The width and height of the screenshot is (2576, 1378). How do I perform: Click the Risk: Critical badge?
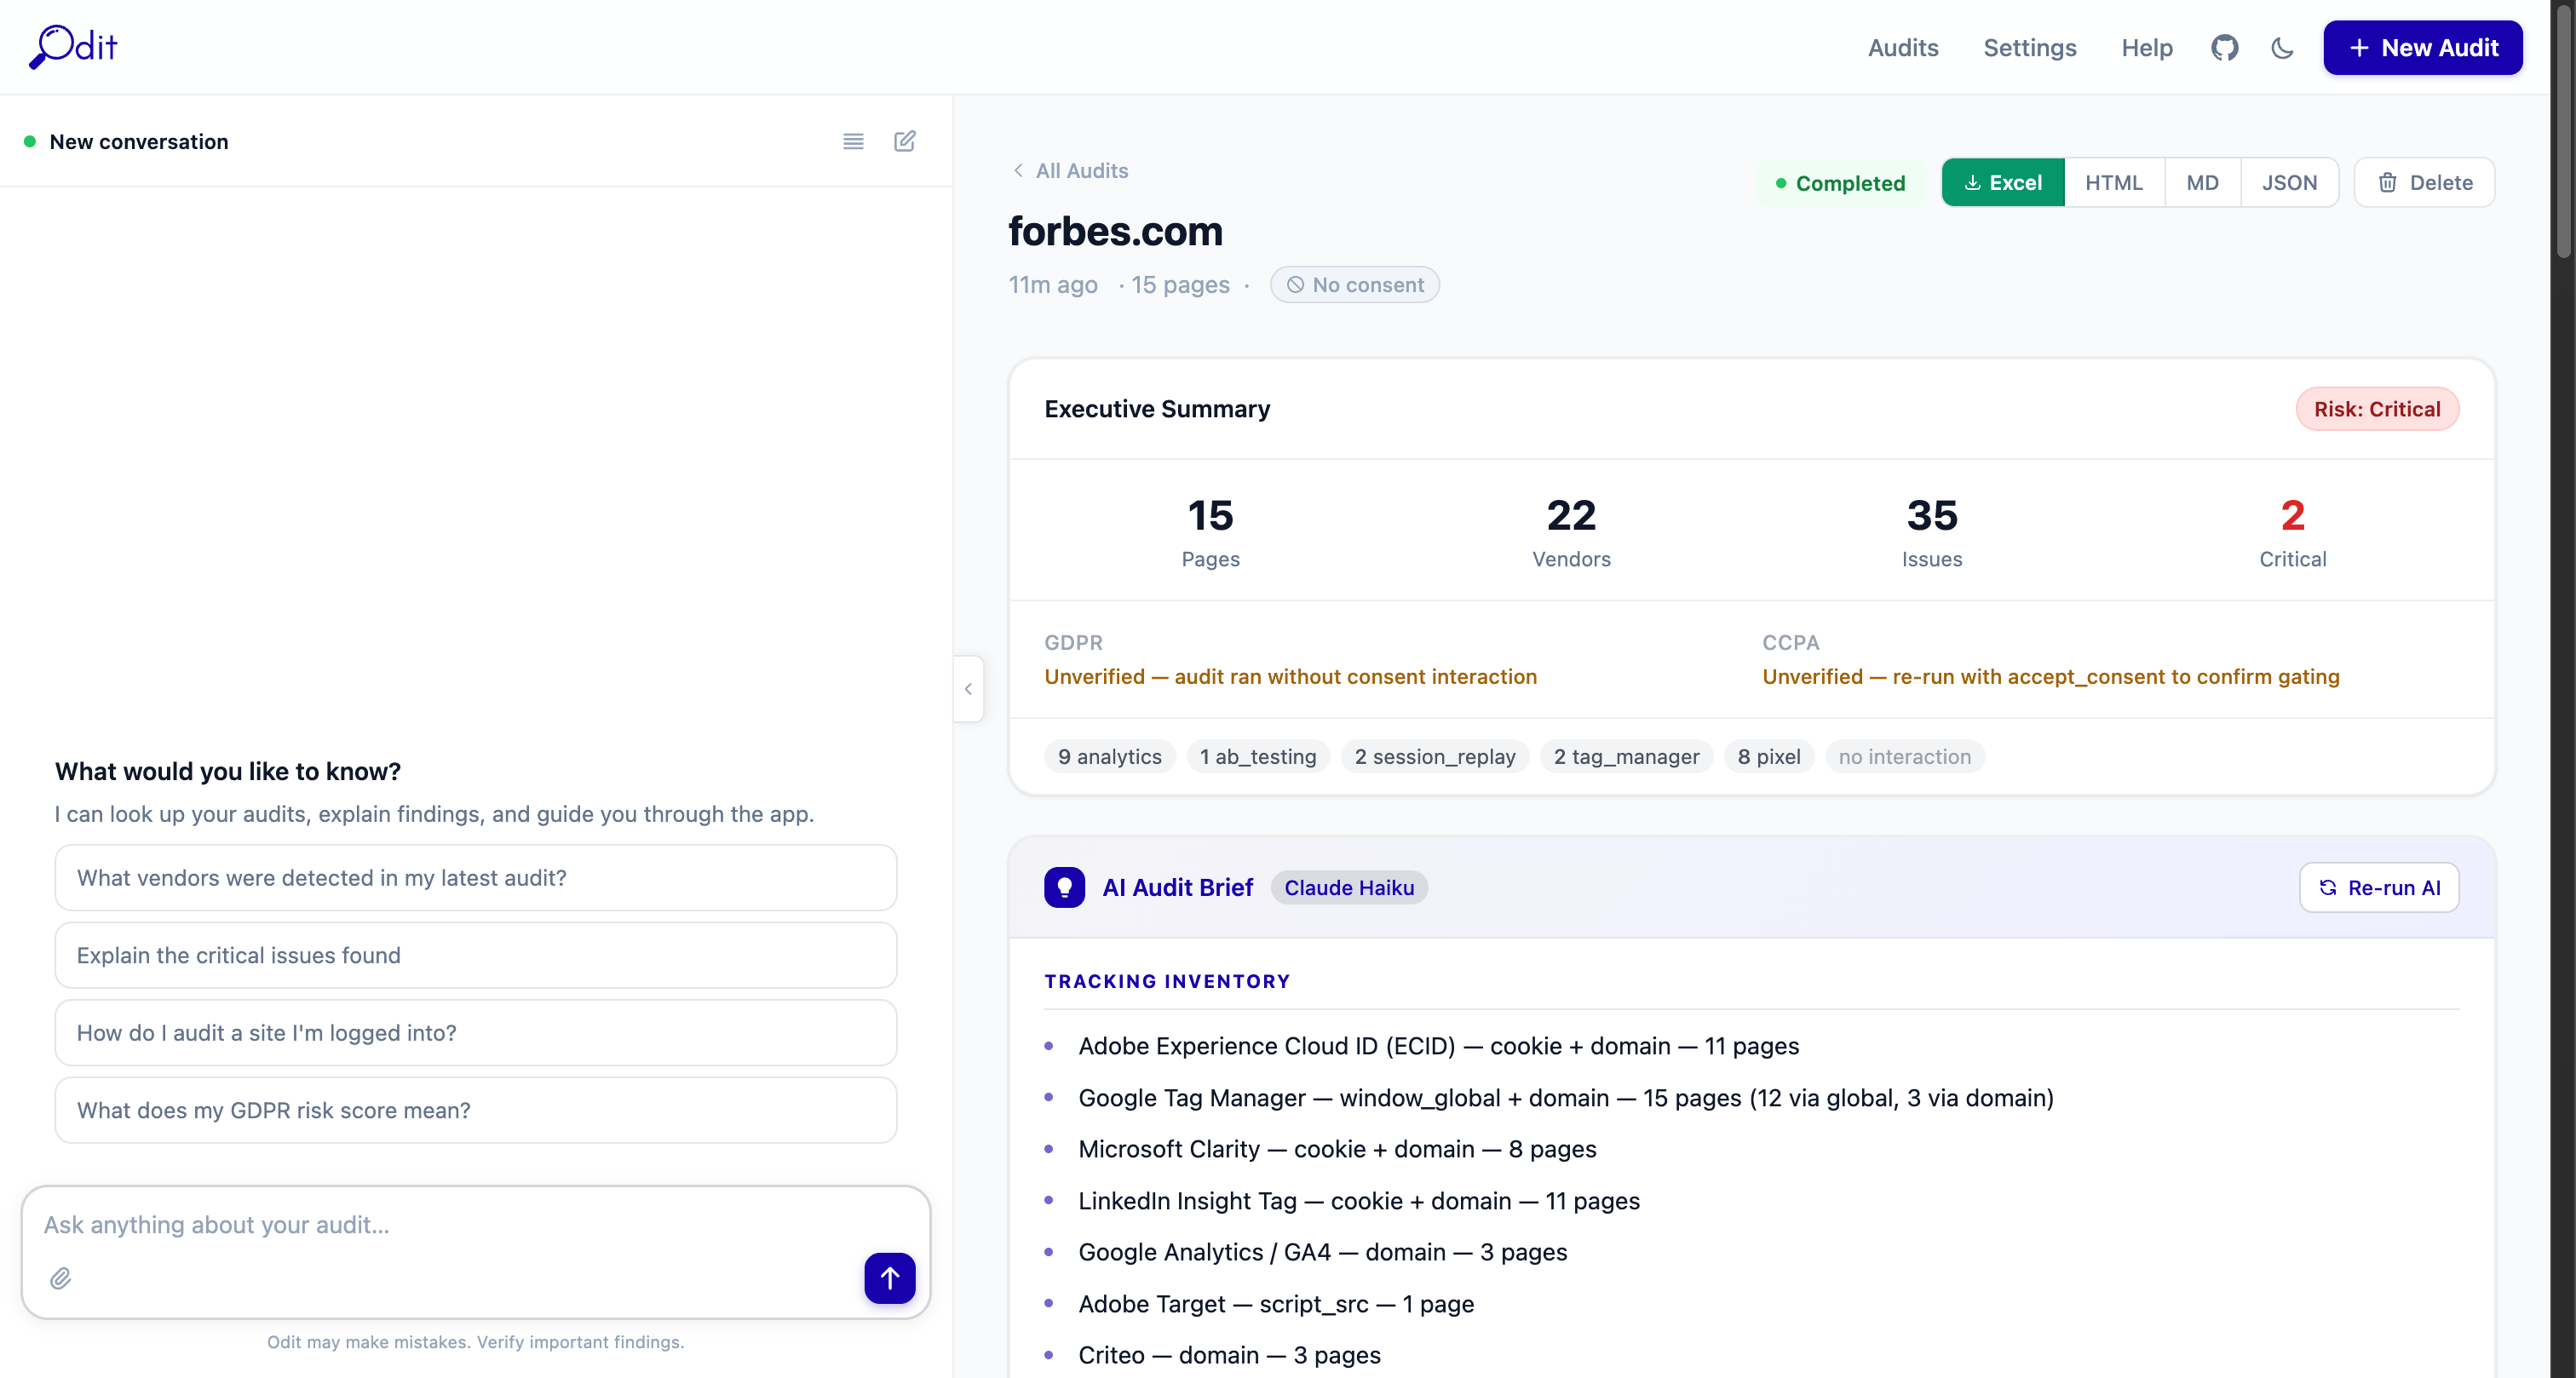[2377, 408]
